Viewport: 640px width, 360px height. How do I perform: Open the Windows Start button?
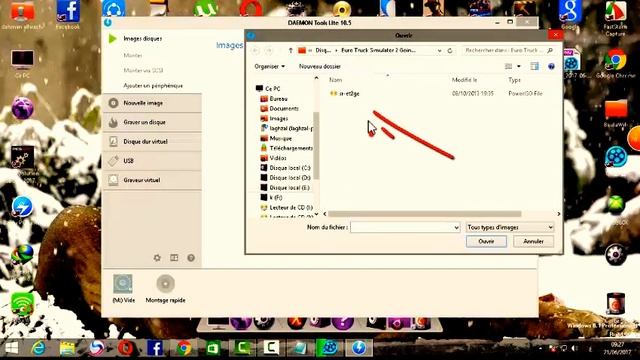coord(11,348)
